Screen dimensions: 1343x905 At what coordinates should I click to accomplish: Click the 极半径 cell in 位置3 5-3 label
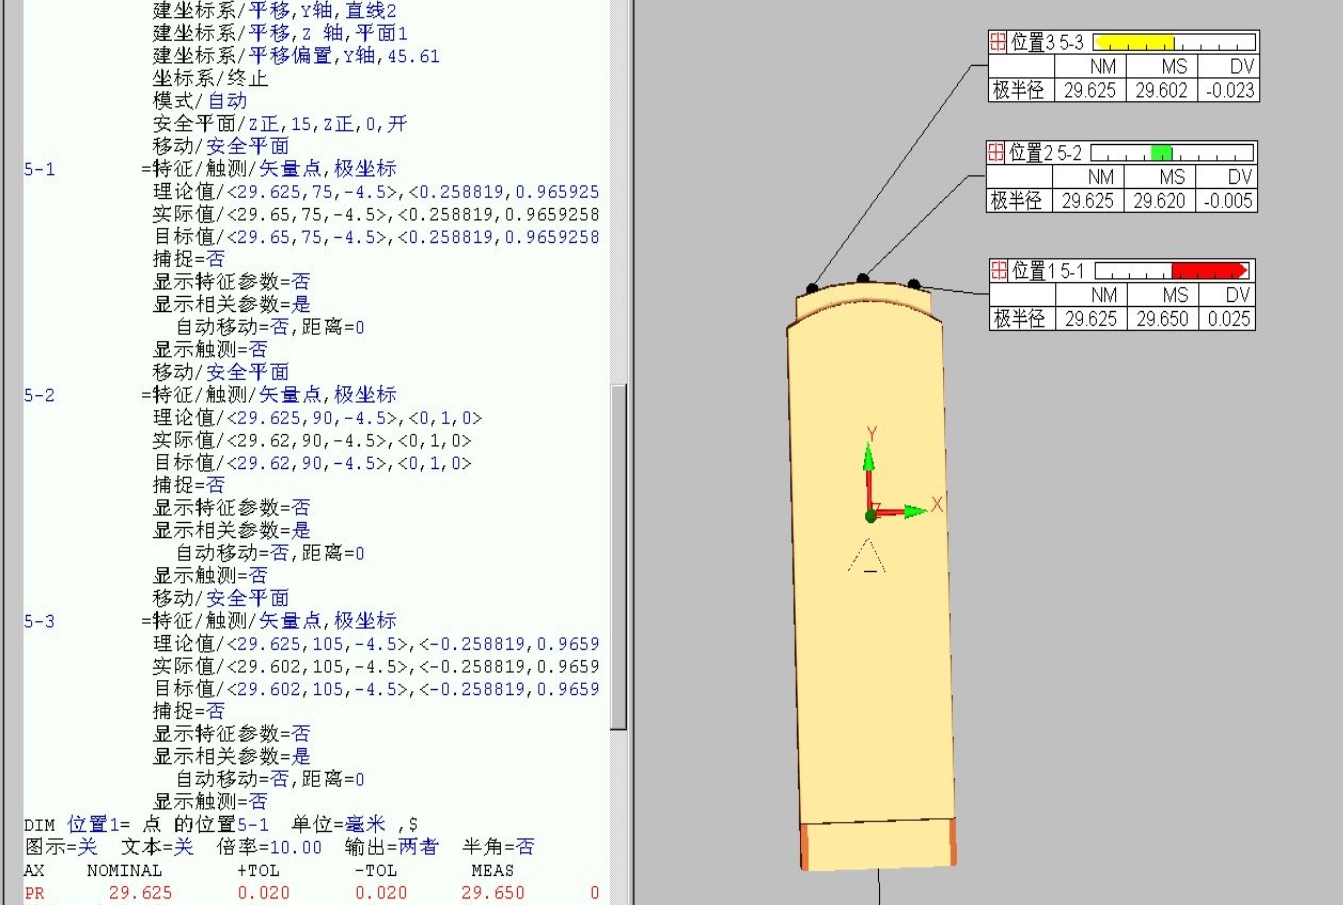1018,90
